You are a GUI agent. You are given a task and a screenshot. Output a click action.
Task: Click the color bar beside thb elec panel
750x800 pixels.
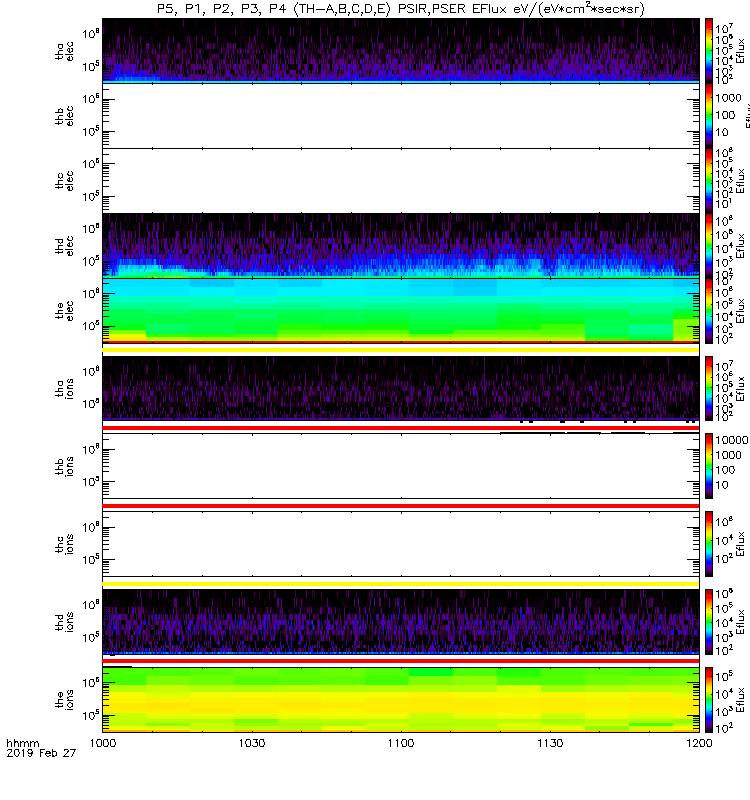point(709,116)
